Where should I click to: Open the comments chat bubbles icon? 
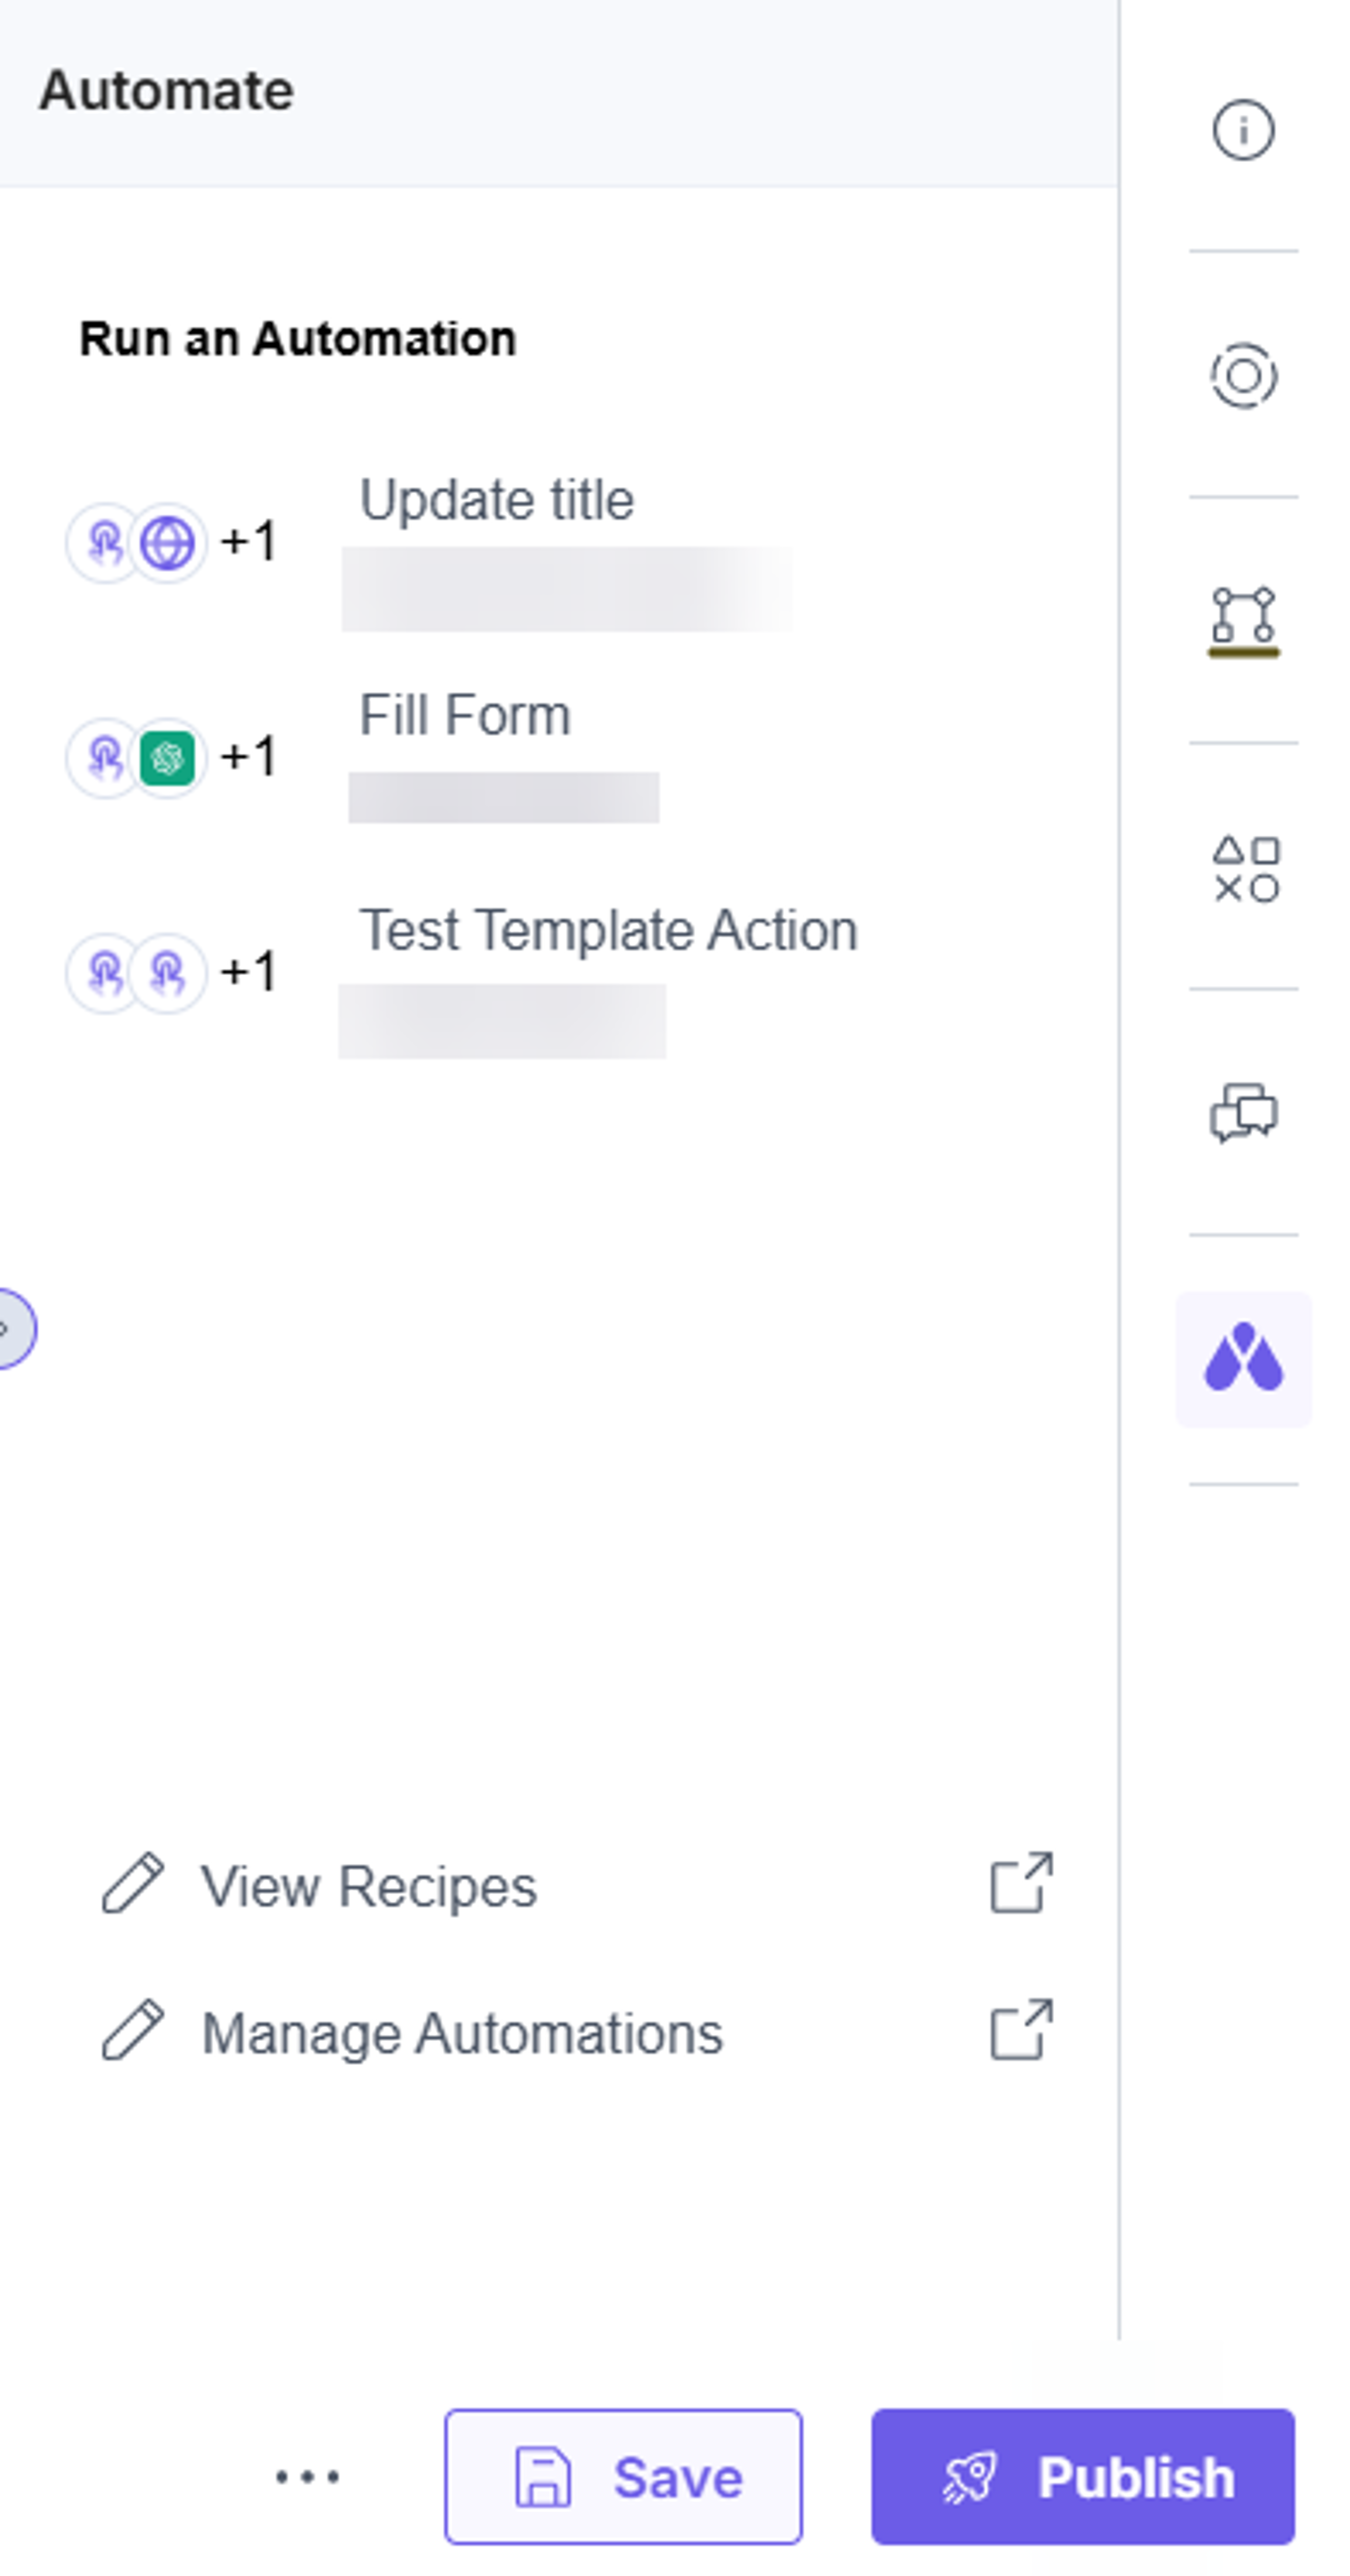[x=1243, y=1112]
